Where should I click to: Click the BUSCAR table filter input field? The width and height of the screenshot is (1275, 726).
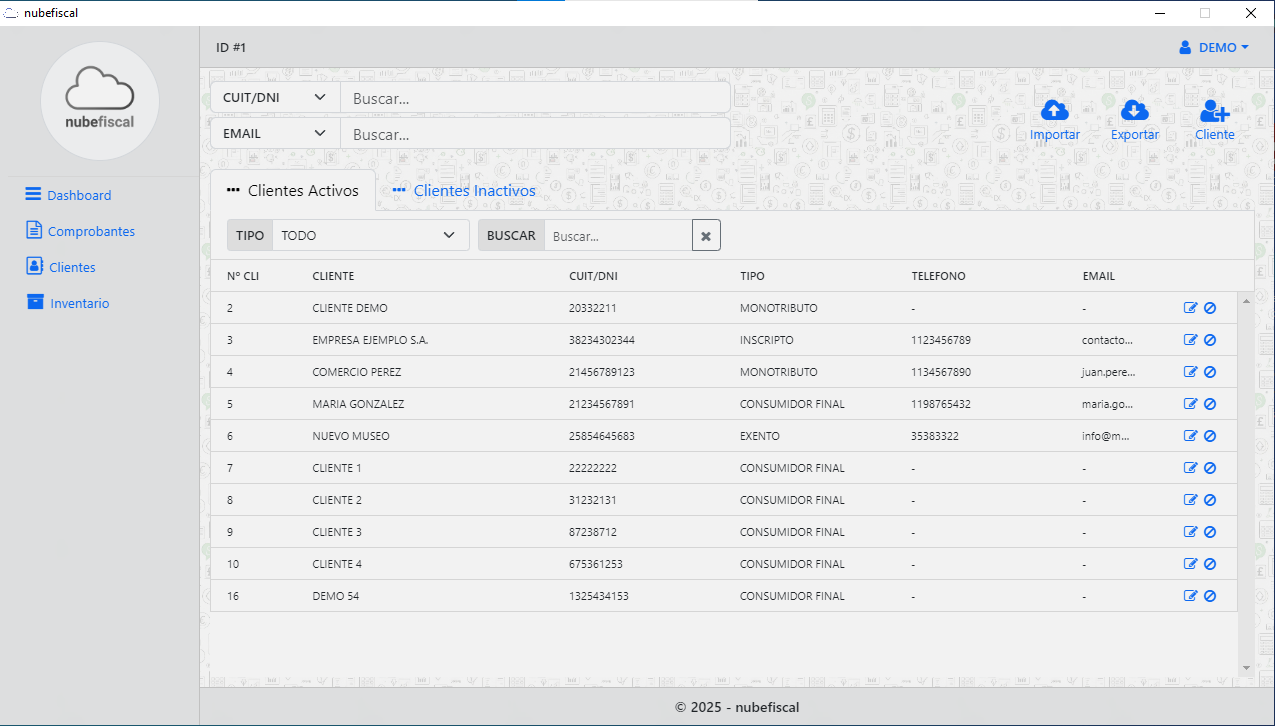617,236
